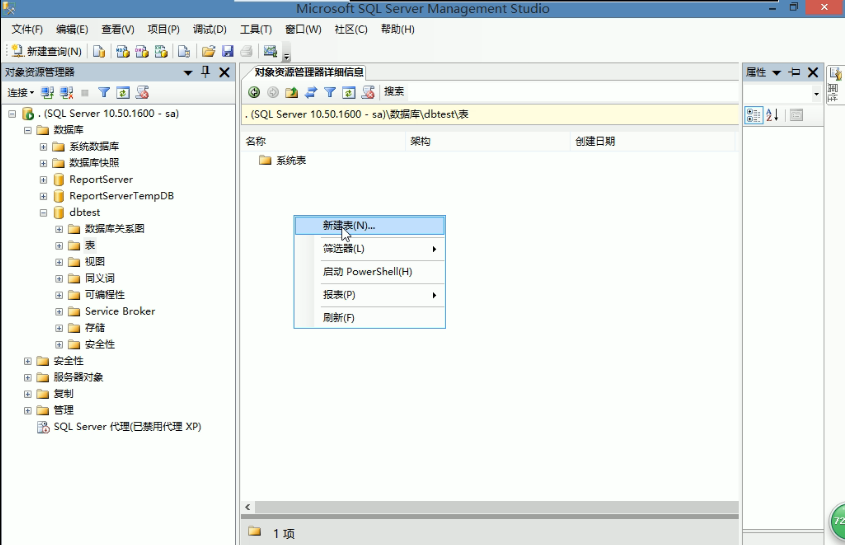Screen dimensions: 845x545
Task: Click the Activity Monitor icon in the main toolbar
Action: 270,51
